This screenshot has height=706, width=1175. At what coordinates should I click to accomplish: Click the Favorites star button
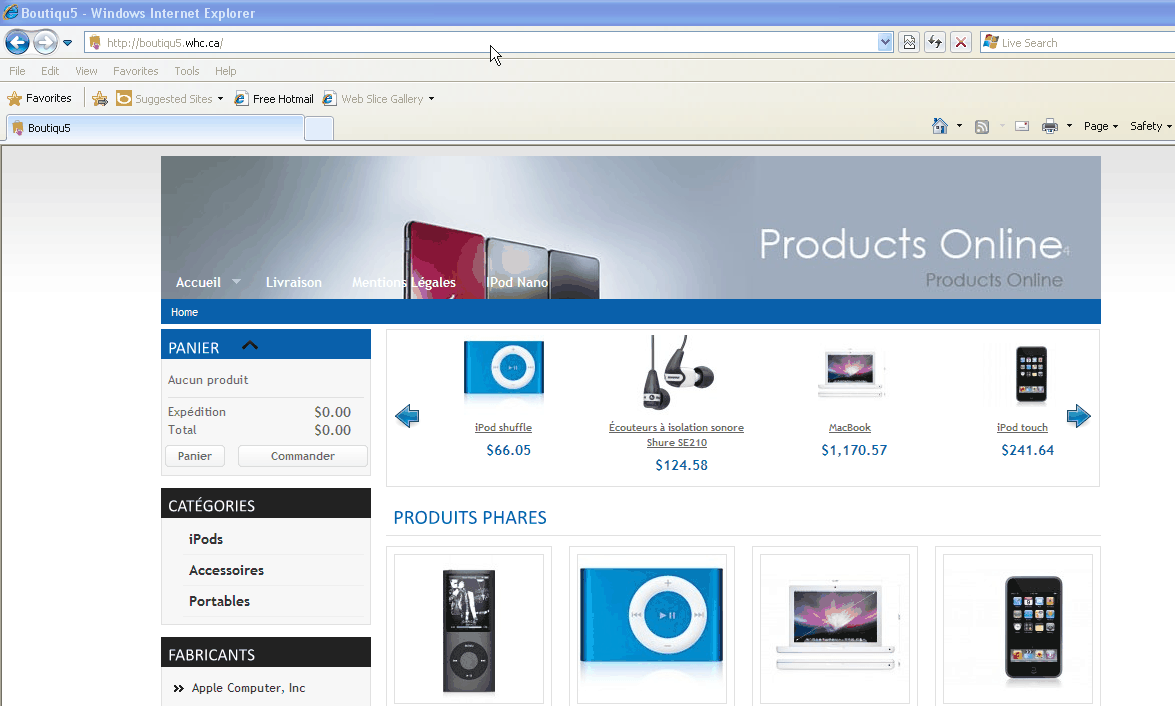click(39, 98)
